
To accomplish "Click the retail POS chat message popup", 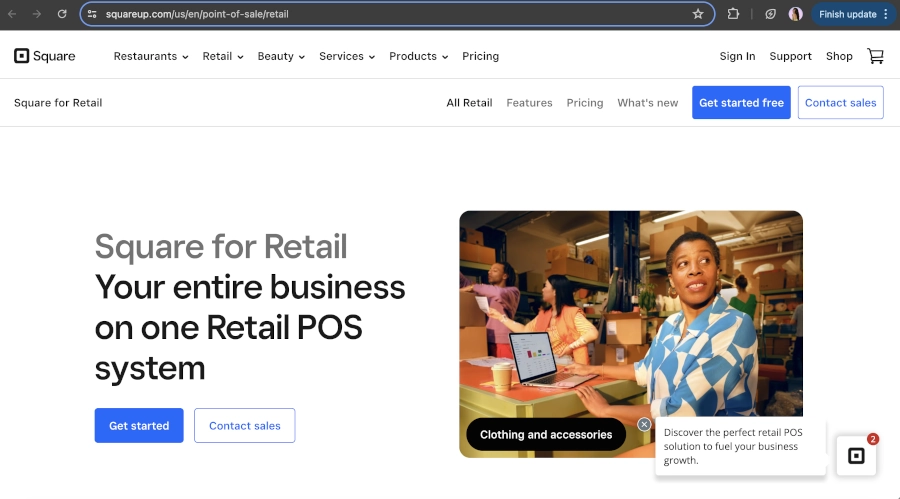I will coord(740,446).
